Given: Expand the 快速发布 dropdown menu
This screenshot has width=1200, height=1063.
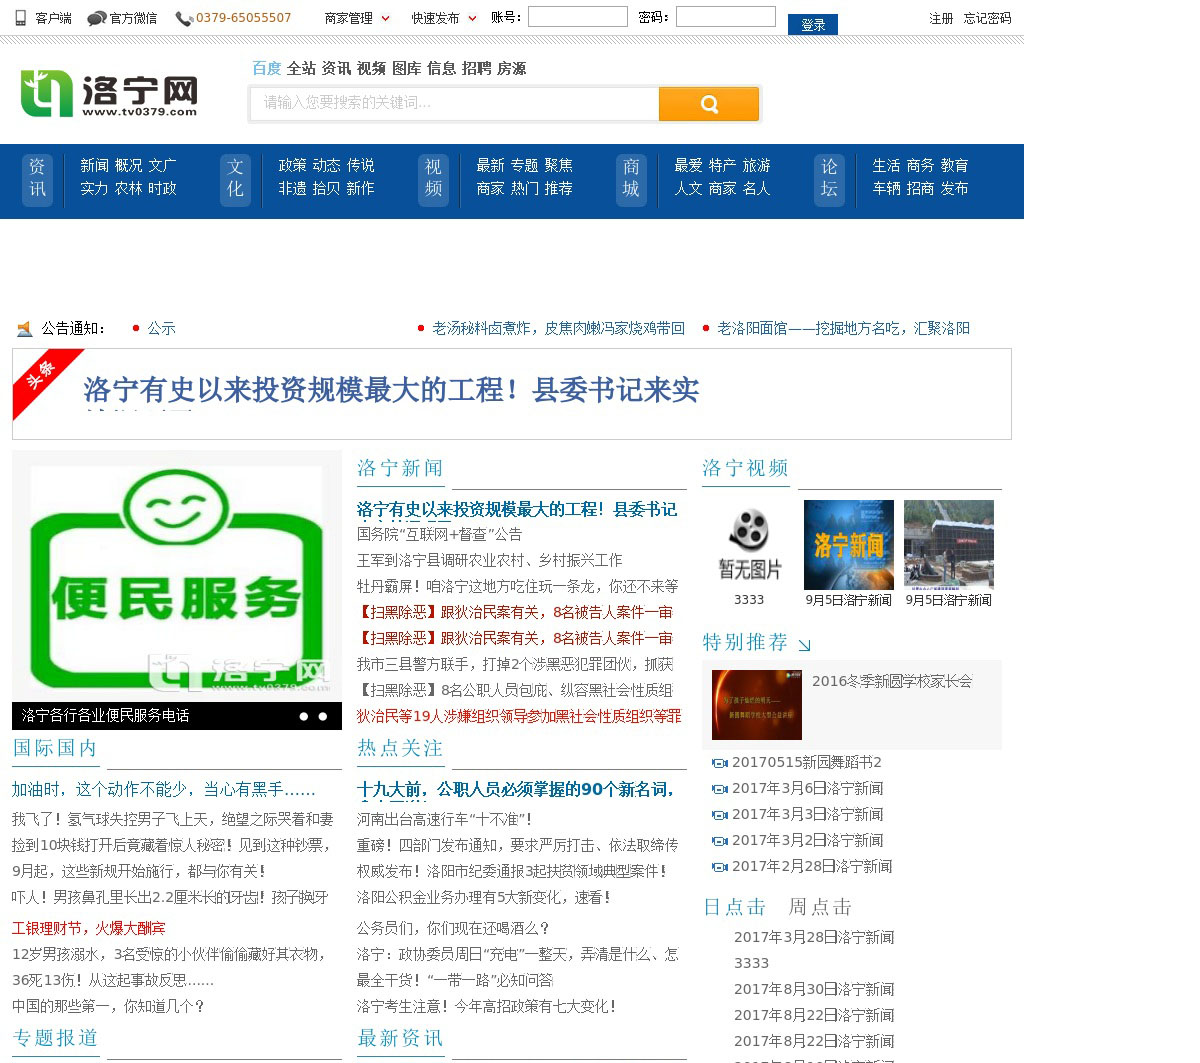Looking at the screenshot, I should tap(443, 18).
